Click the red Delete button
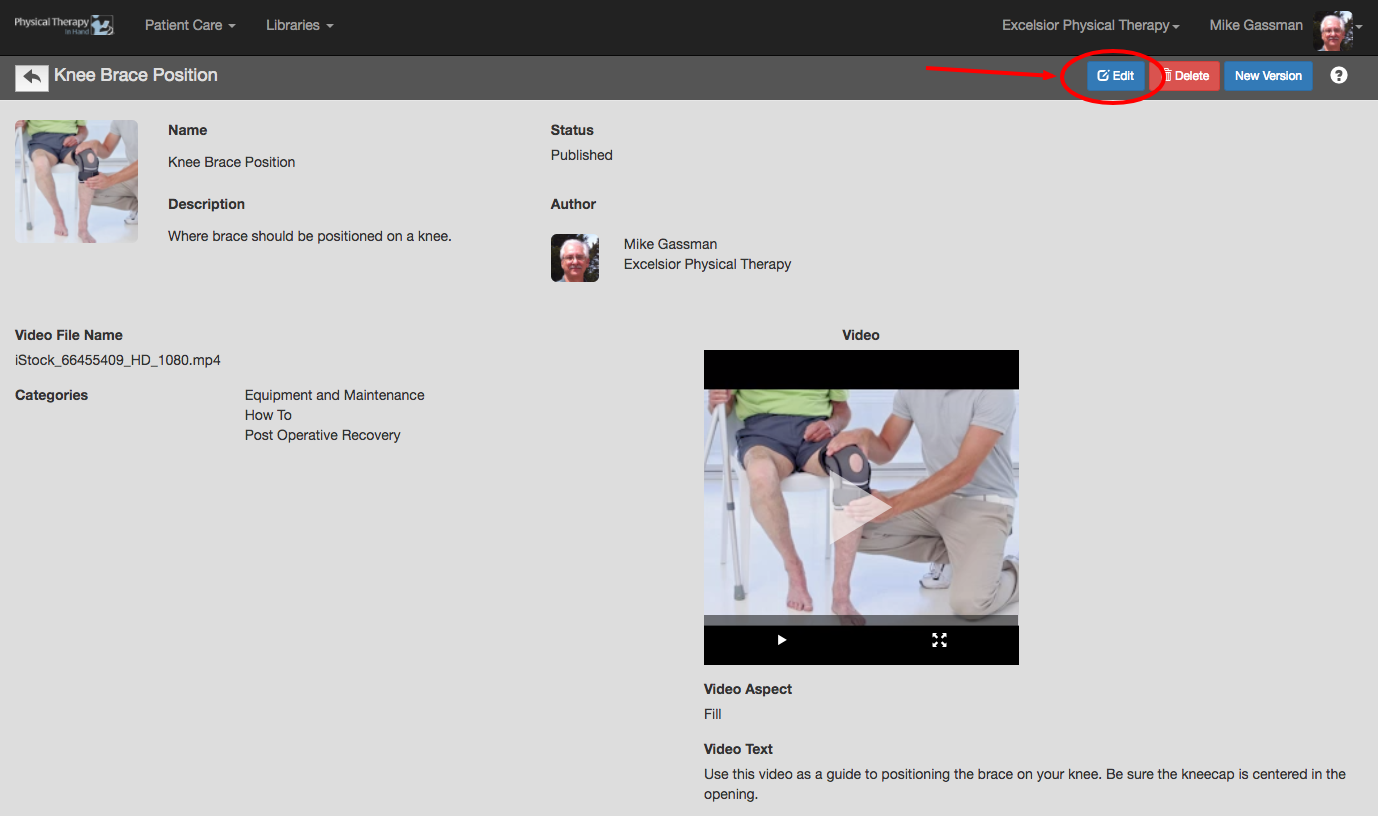Image resolution: width=1378 pixels, height=816 pixels. [x=1186, y=76]
